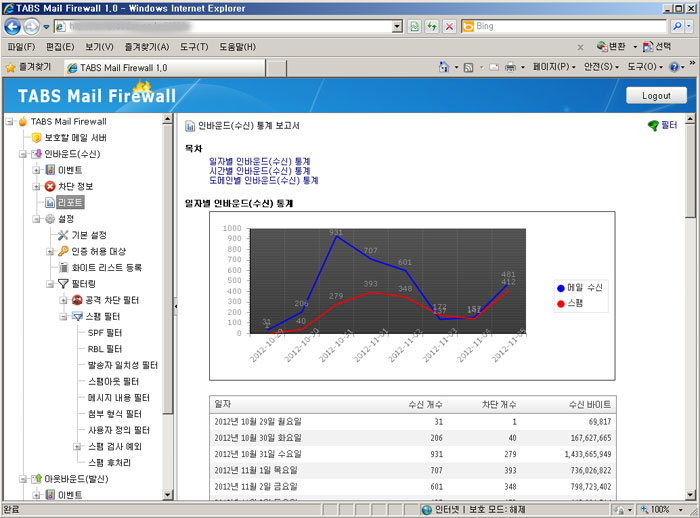Click the shield icon for 보호할 메일 서버
The image size is (700, 518).
coord(37,138)
